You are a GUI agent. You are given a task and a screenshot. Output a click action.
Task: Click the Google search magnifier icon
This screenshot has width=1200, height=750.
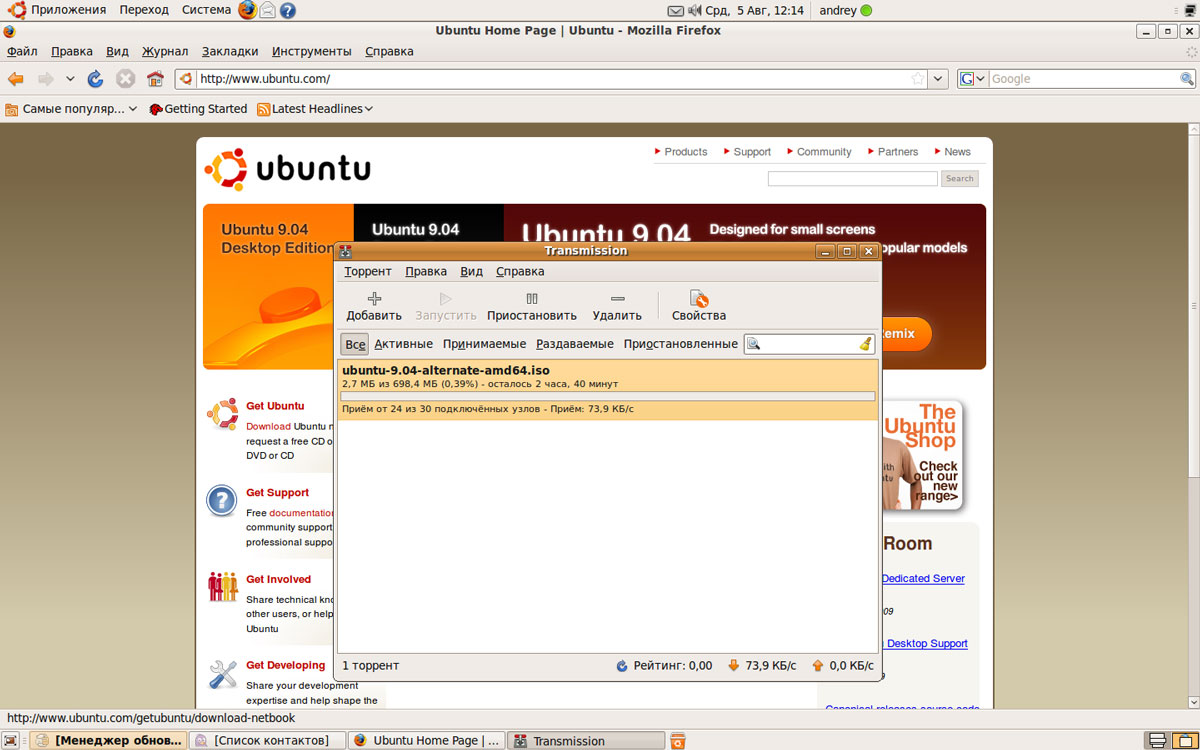pyautogui.click(x=1187, y=79)
